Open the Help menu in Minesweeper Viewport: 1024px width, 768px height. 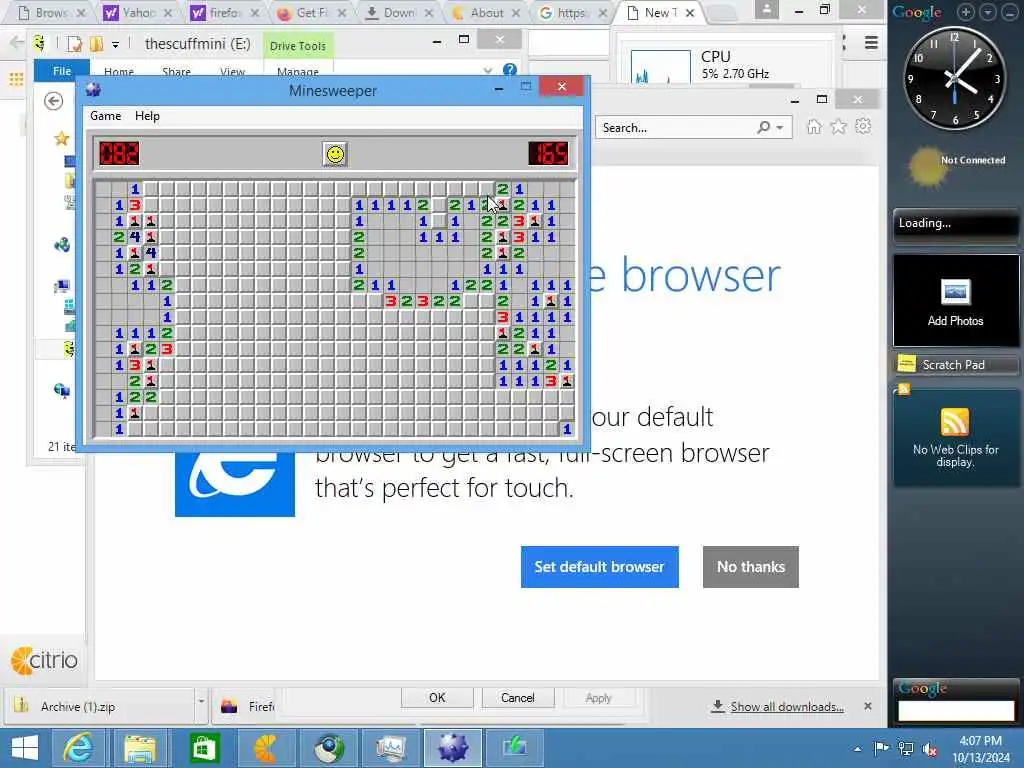point(147,116)
